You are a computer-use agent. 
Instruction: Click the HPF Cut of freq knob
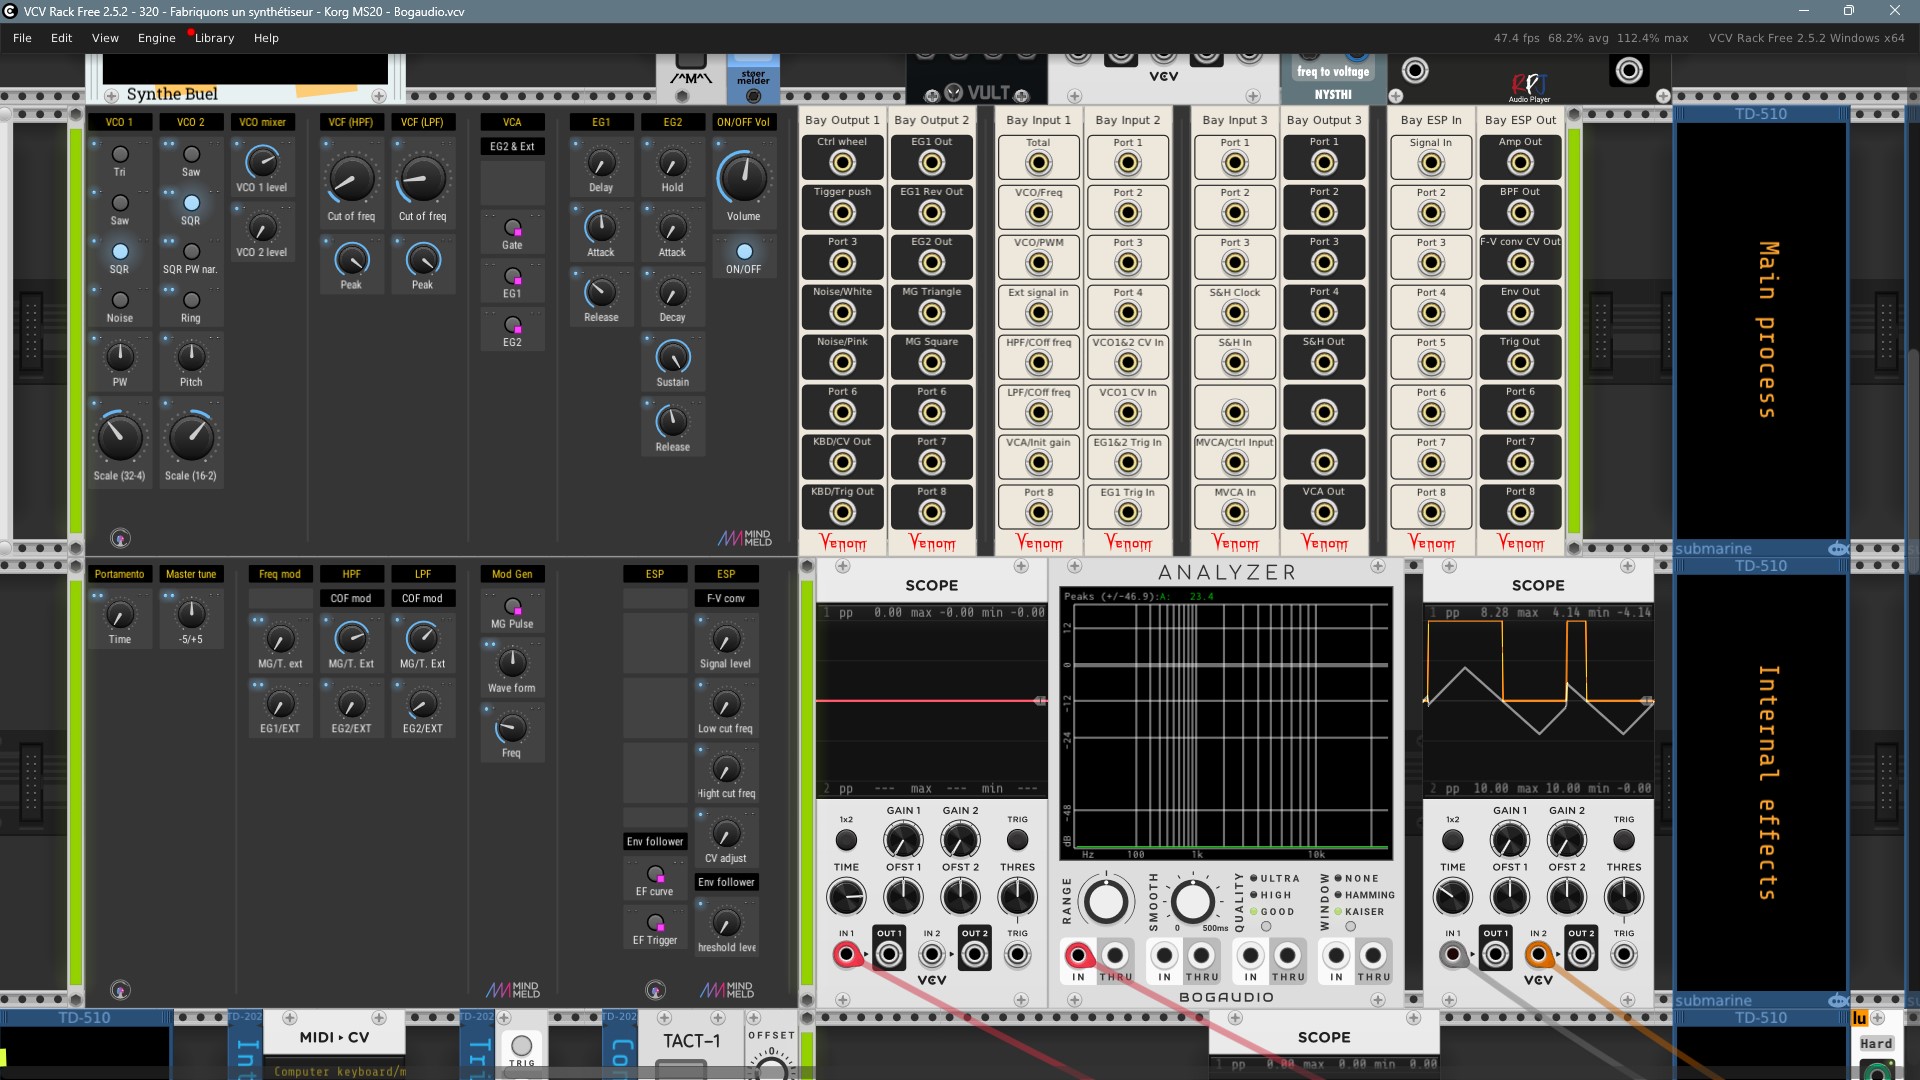[x=351, y=180]
